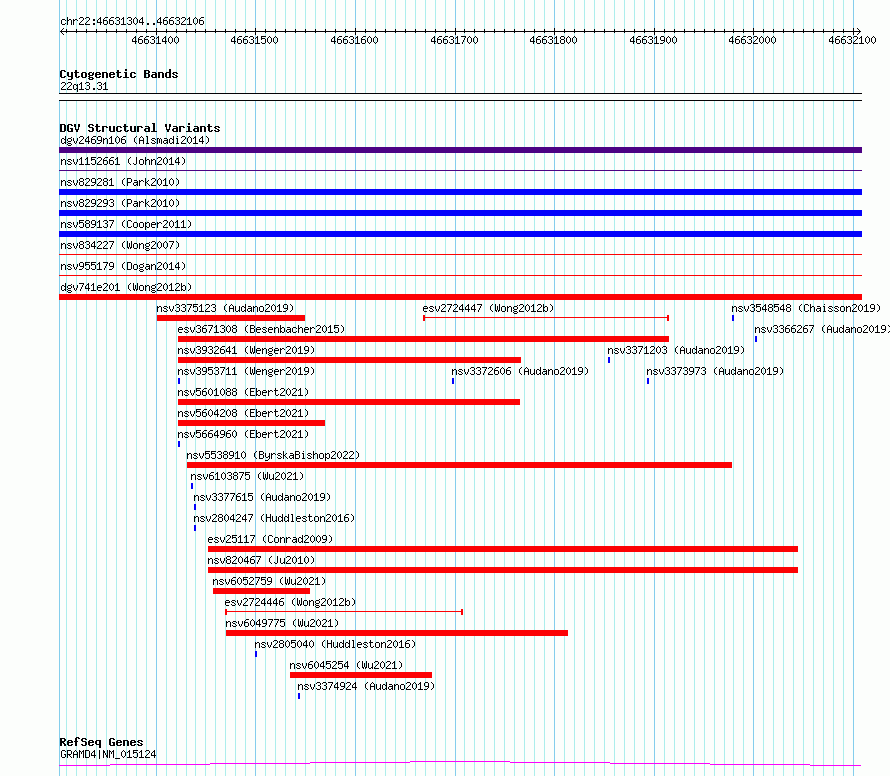Click the 46632000 ruler position label
890x776 pixels.
point(752,40)
